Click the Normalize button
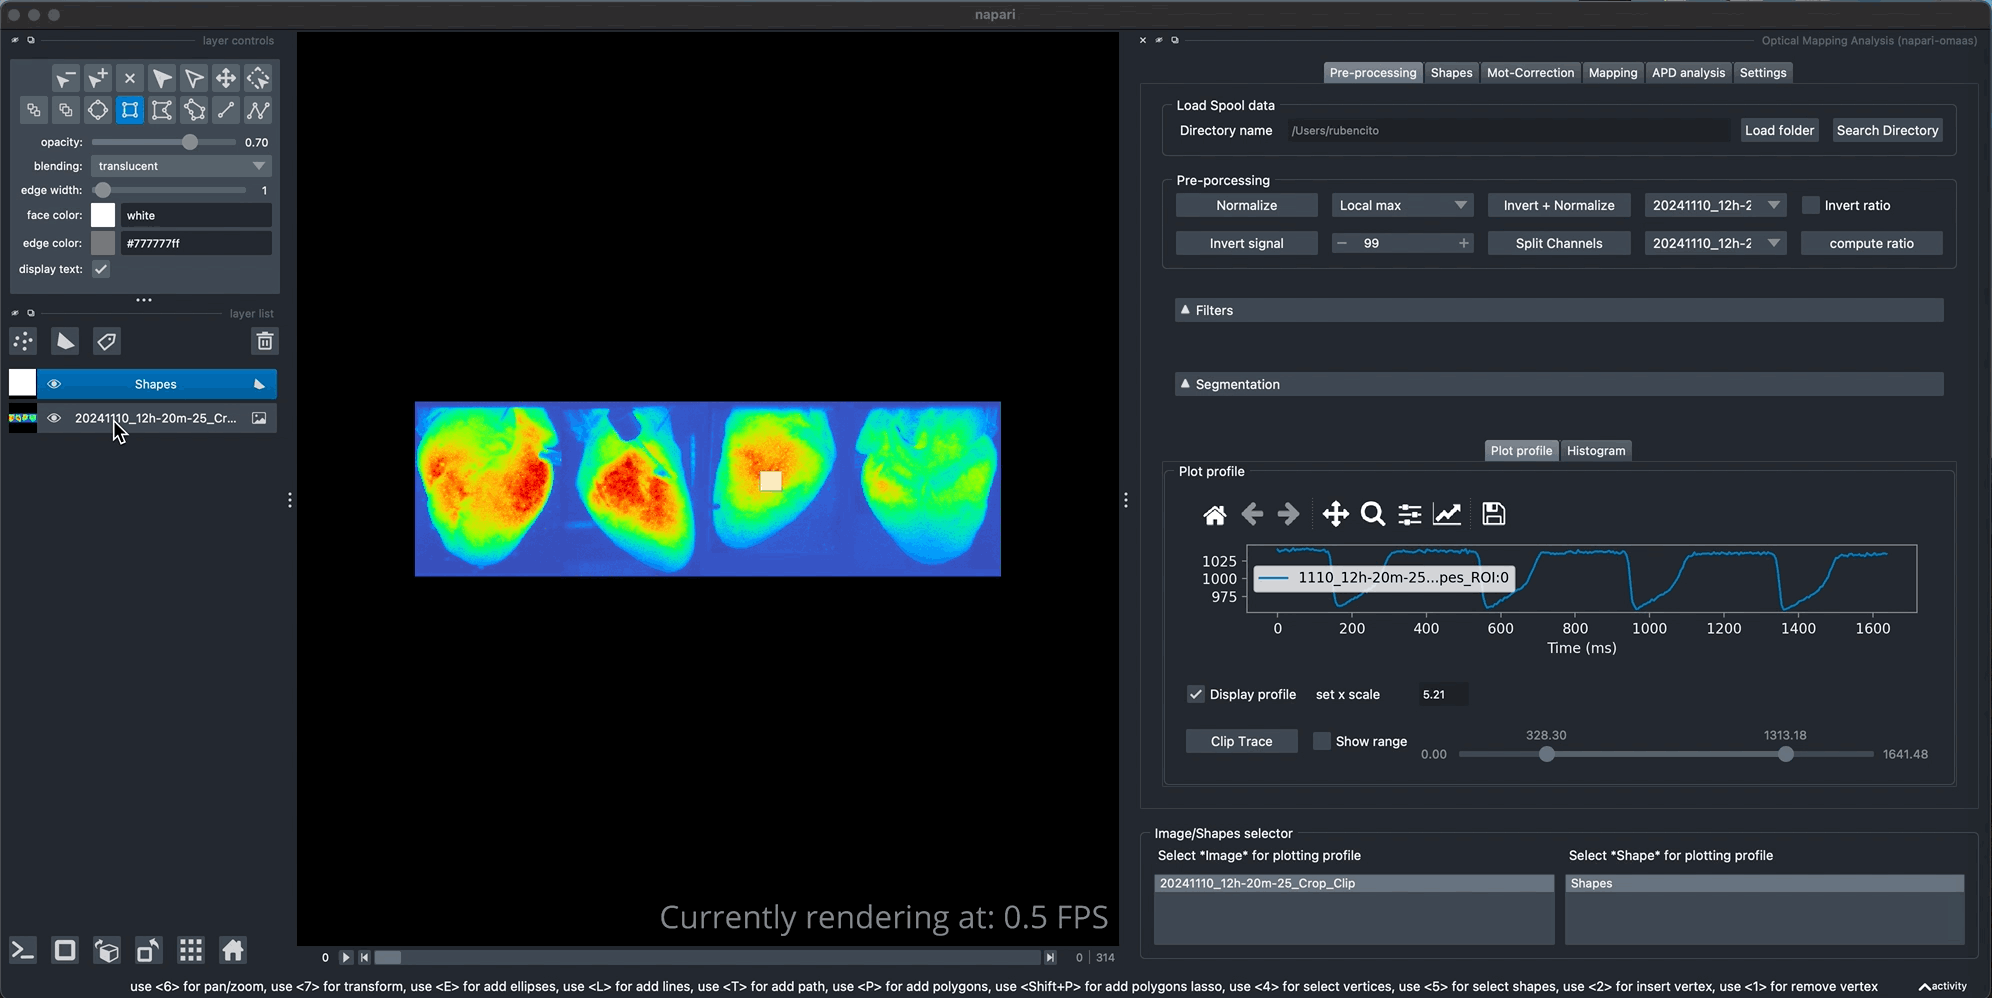This screenshot has height=998, width=1992. (1246, 205)
